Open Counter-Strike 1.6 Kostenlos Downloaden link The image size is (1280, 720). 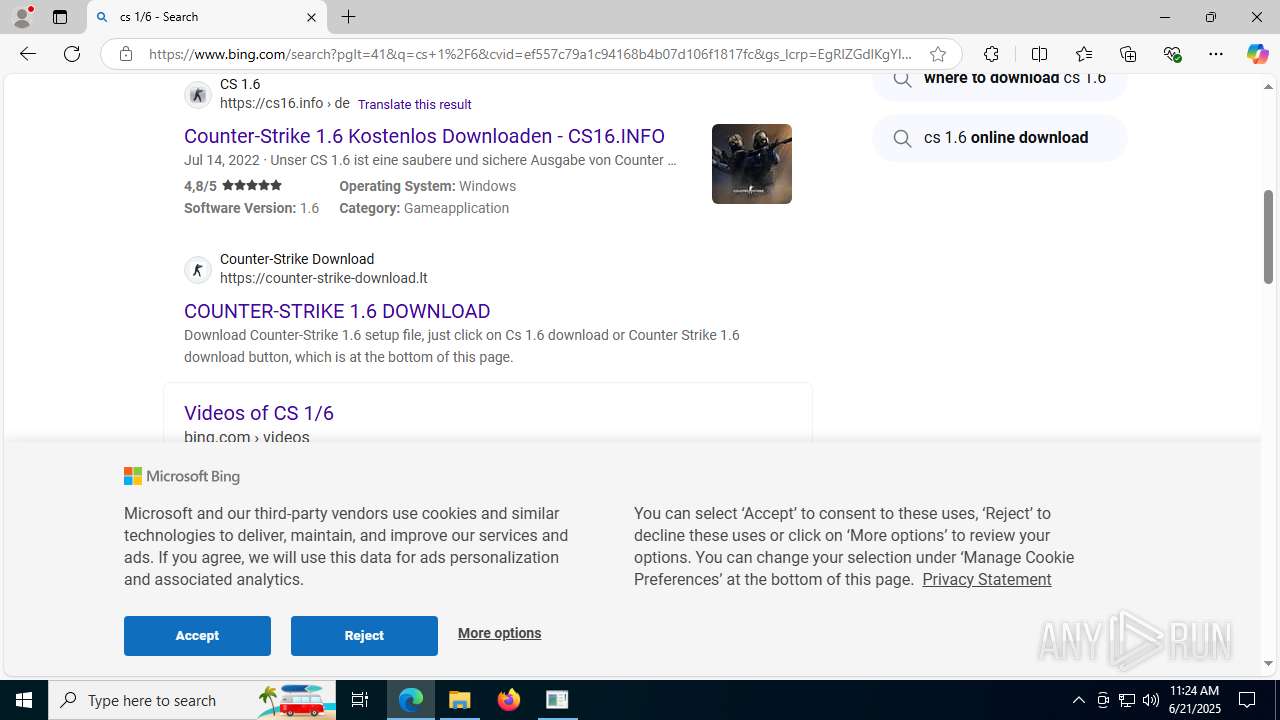point(424,136)
